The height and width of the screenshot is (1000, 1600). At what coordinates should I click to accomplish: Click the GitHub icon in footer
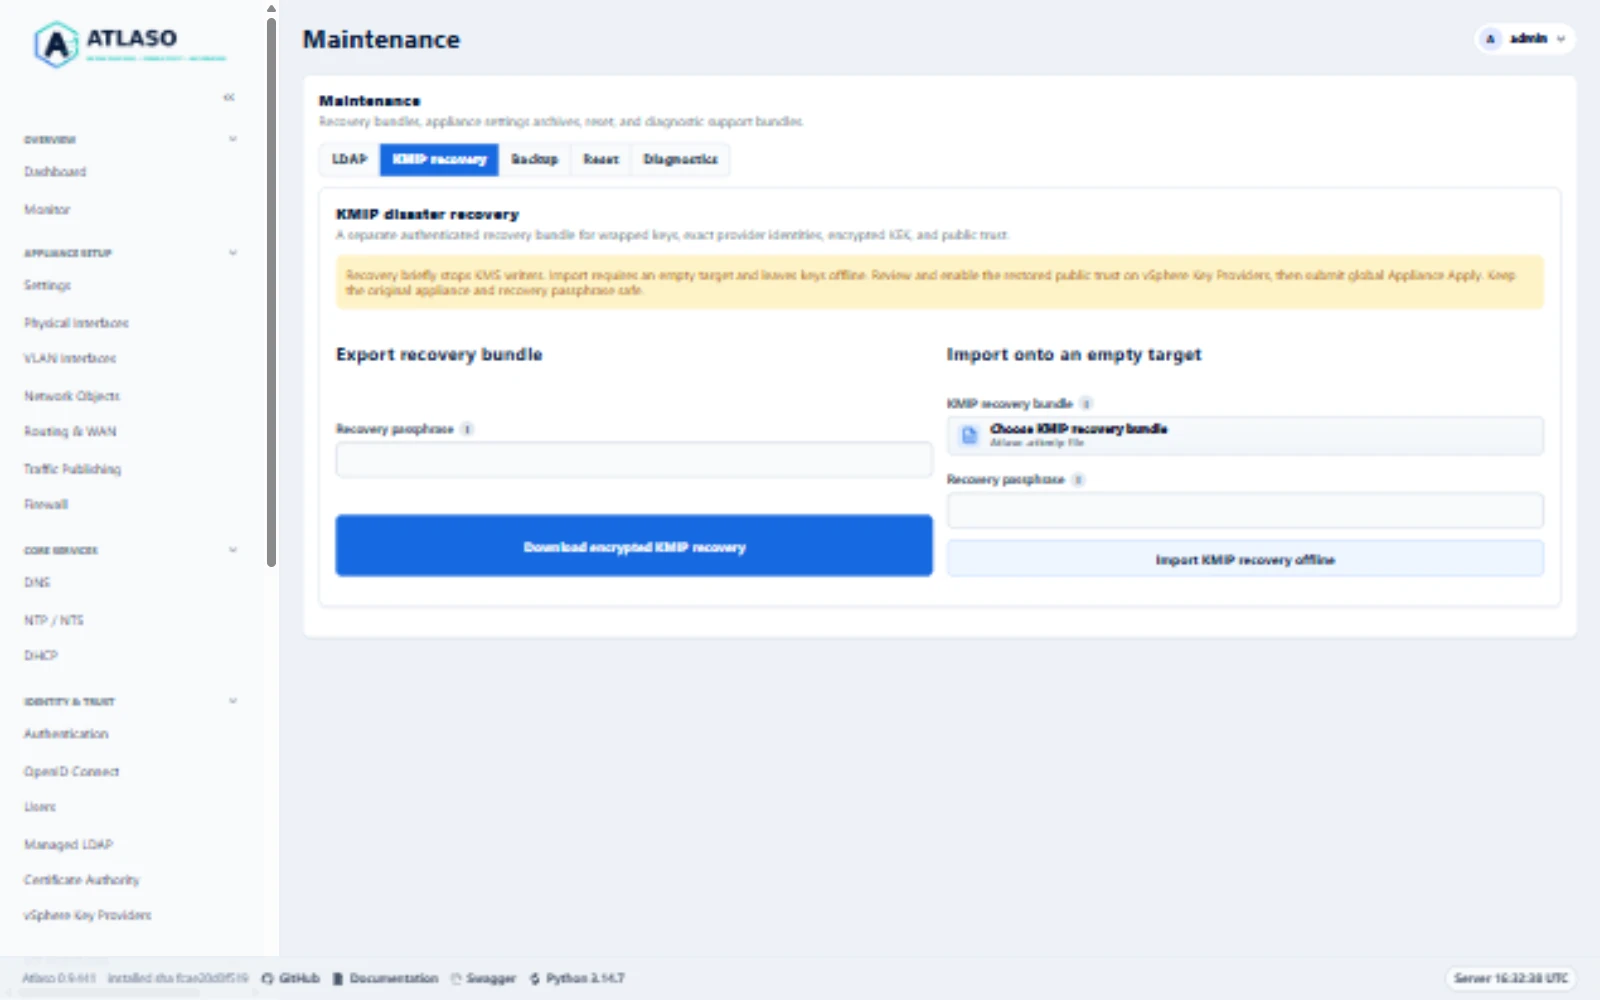pos(267,978)
